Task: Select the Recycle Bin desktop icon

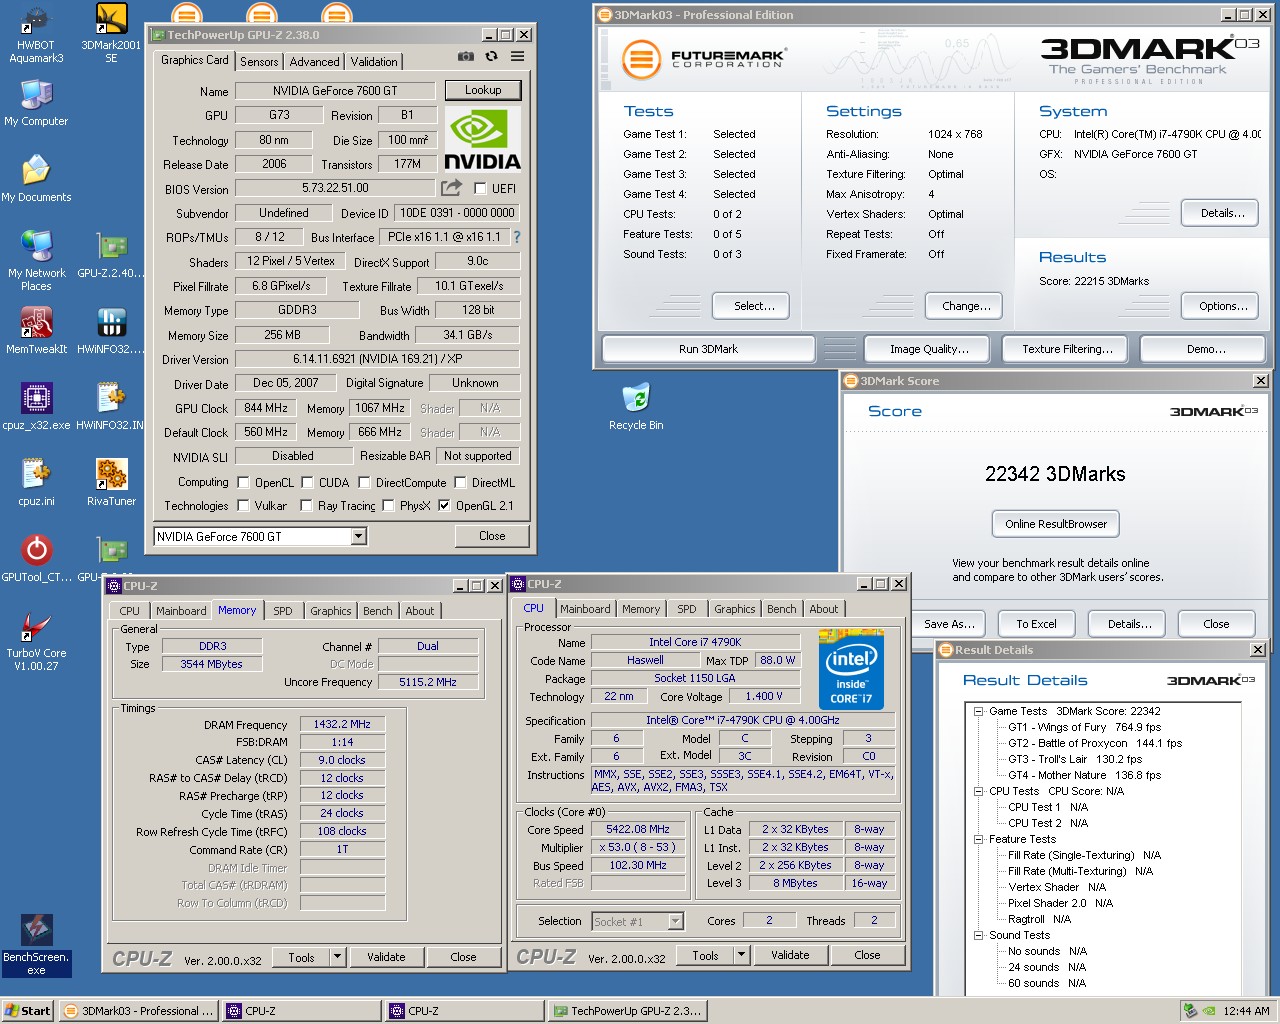Action: (636, 406)
